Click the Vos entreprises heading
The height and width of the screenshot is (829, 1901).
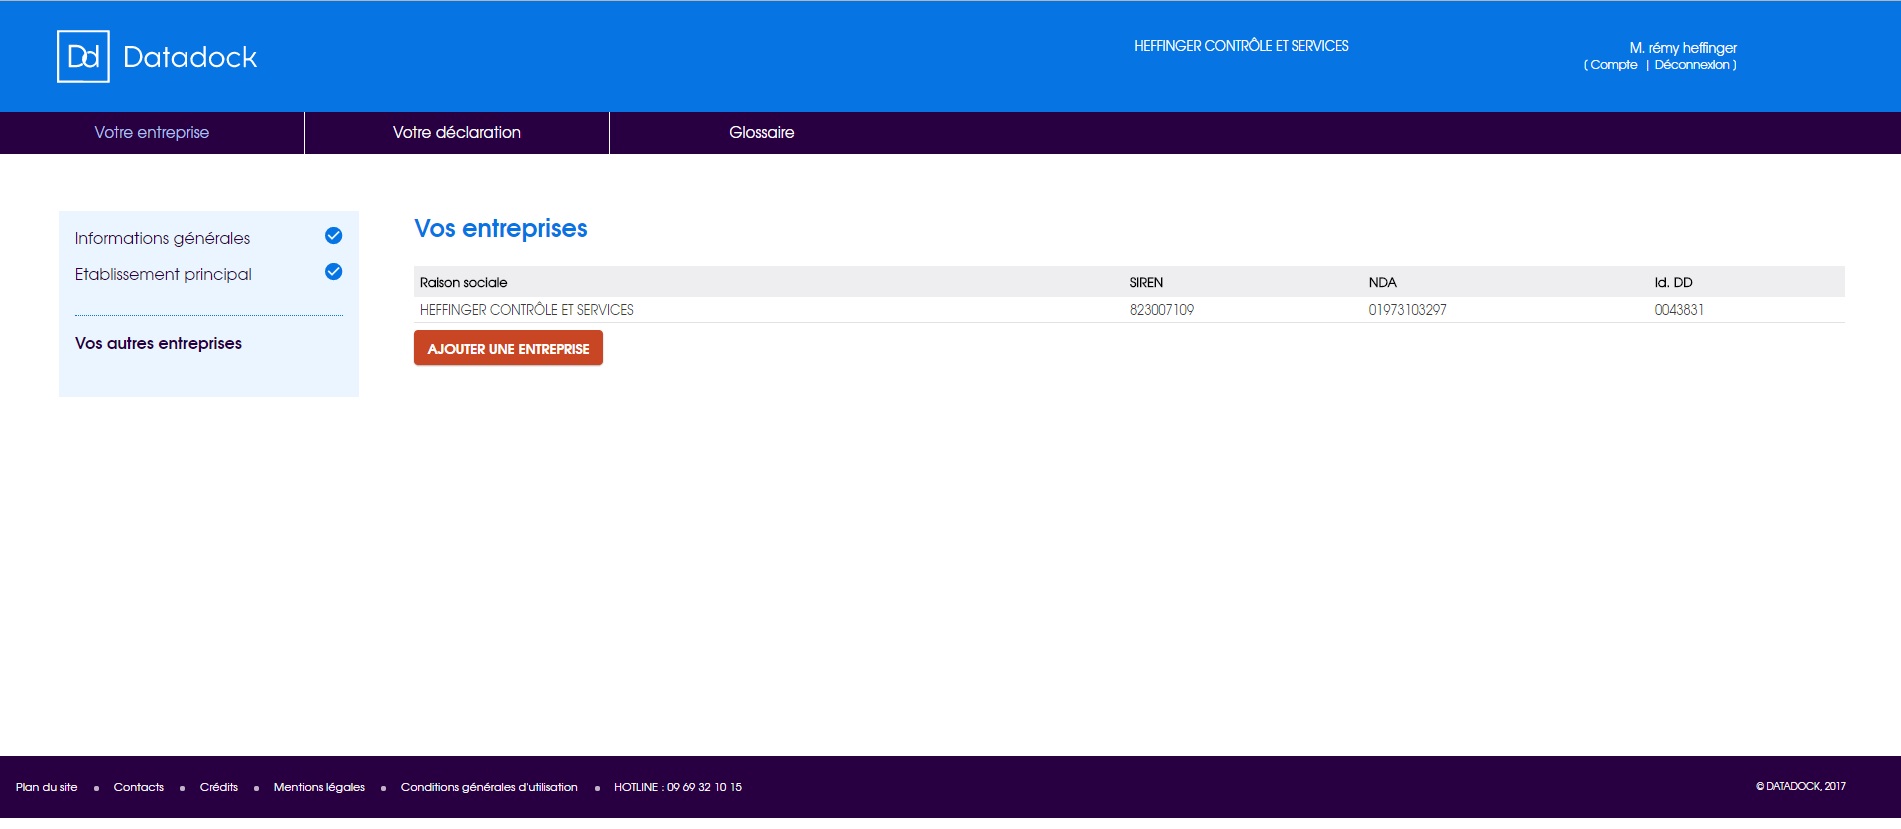[501, 229]
